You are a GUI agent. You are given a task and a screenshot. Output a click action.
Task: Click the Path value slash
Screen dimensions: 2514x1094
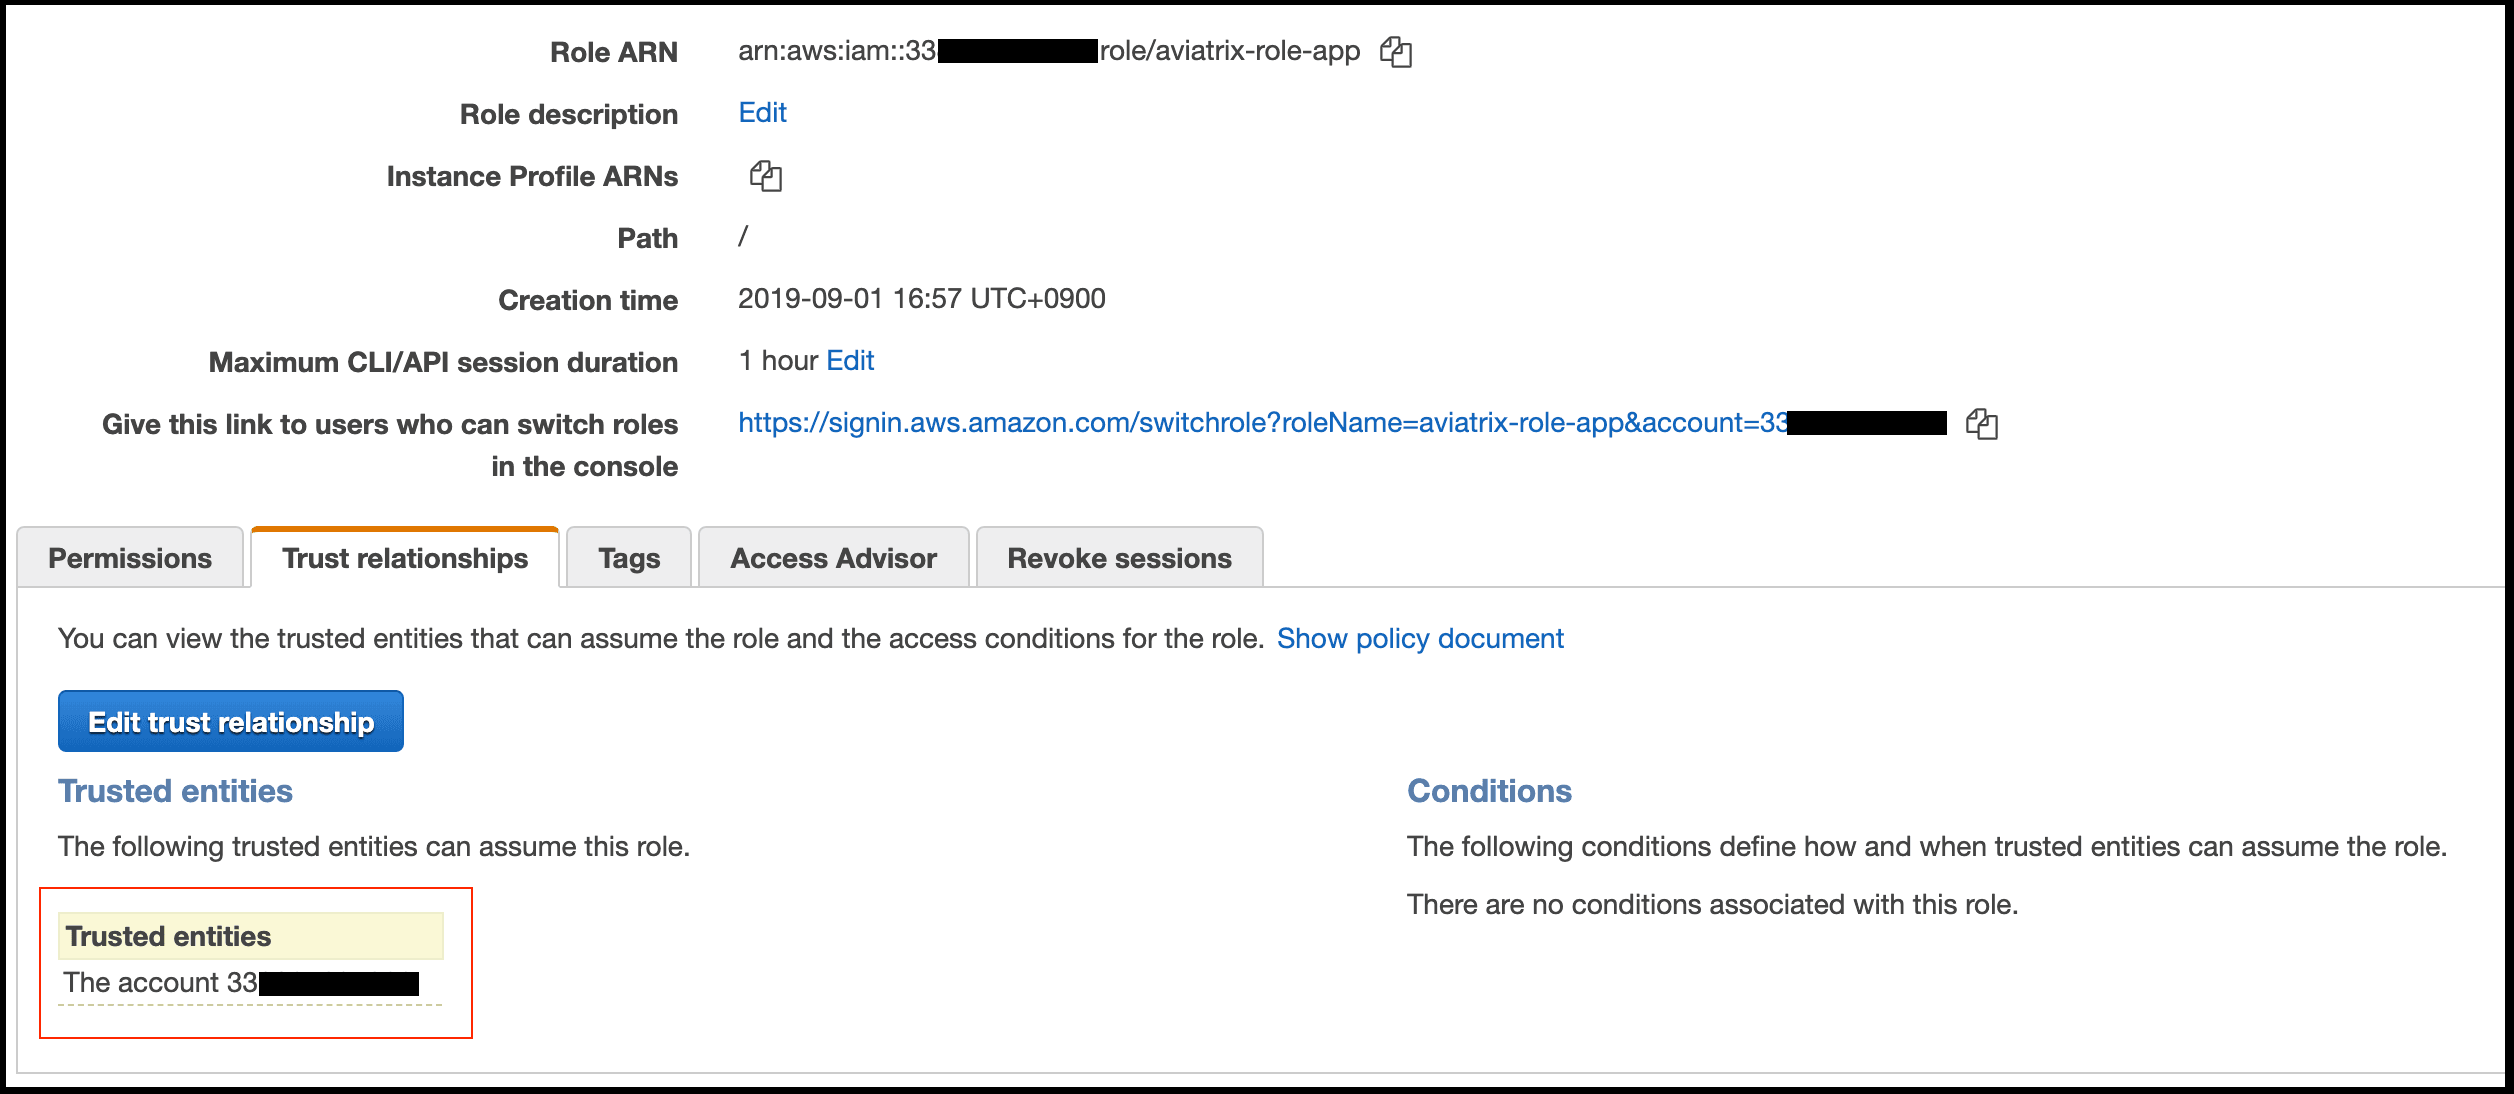tap(743, 237)
